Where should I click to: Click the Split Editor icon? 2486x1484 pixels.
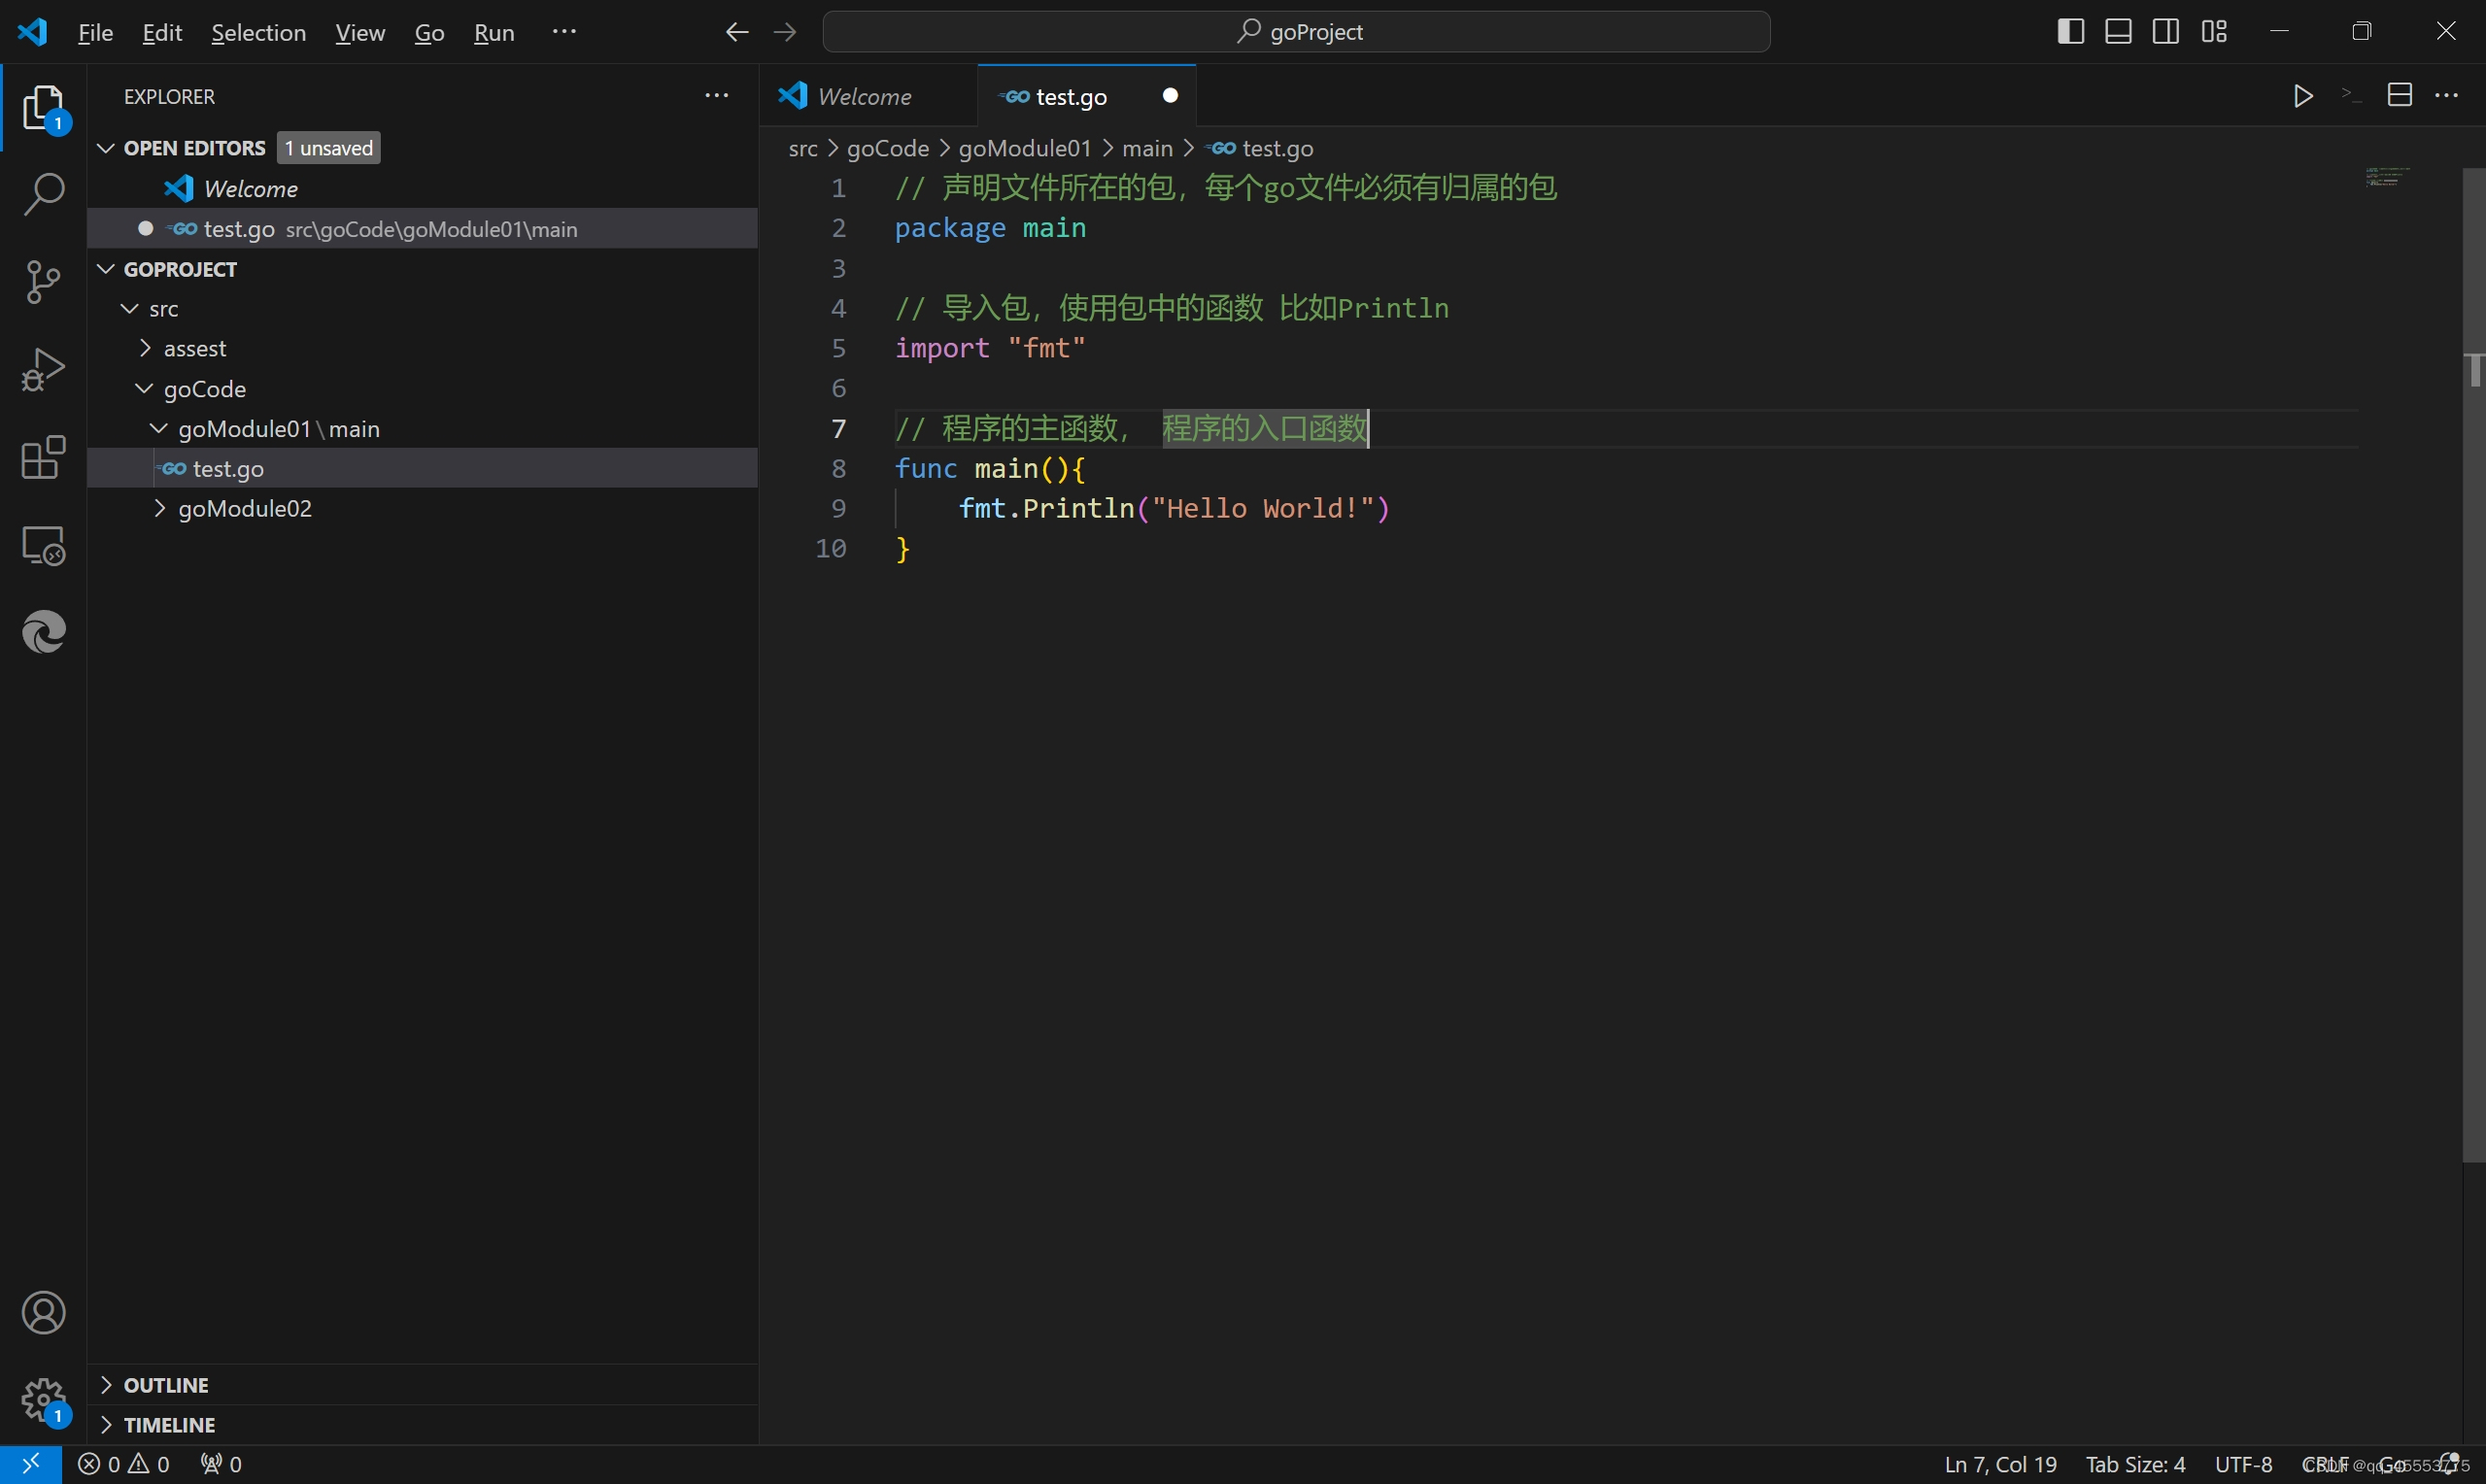coord(2399,96)
